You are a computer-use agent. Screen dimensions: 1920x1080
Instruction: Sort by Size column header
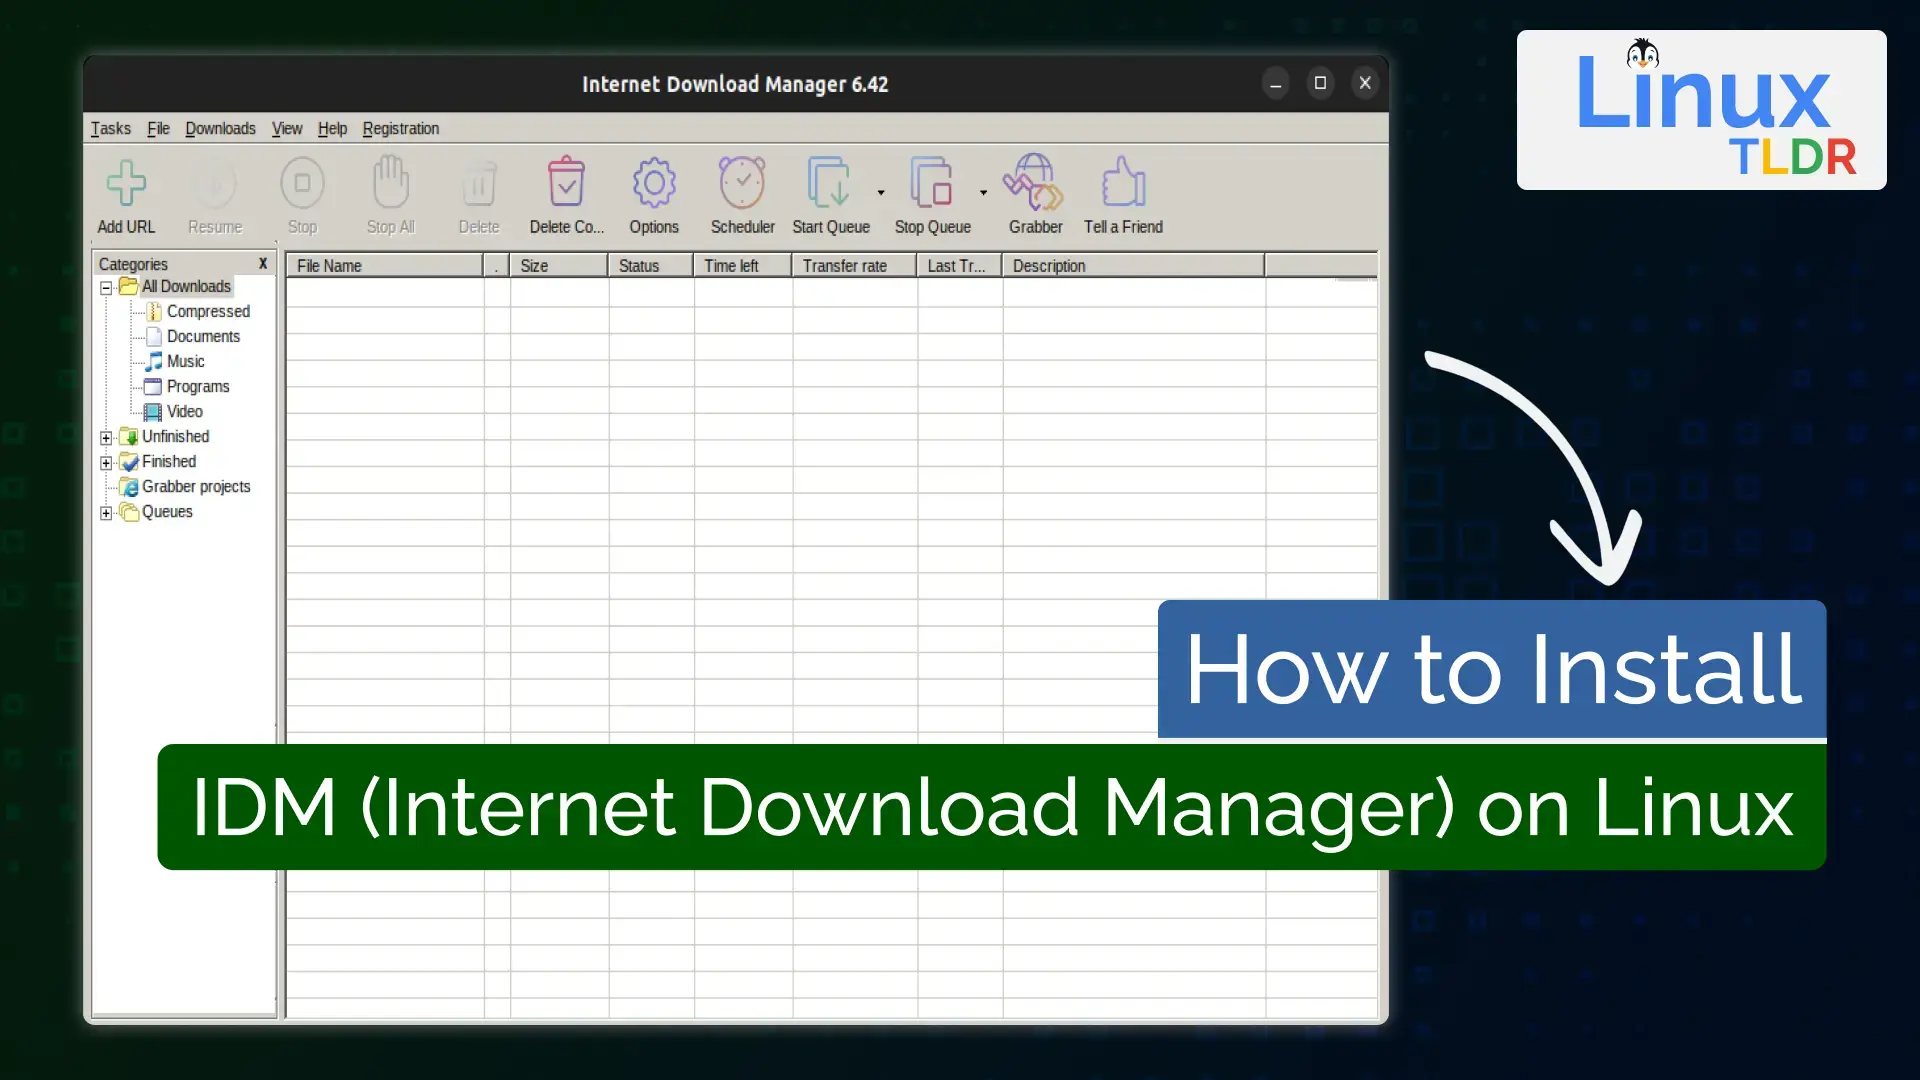pos(558,265)
